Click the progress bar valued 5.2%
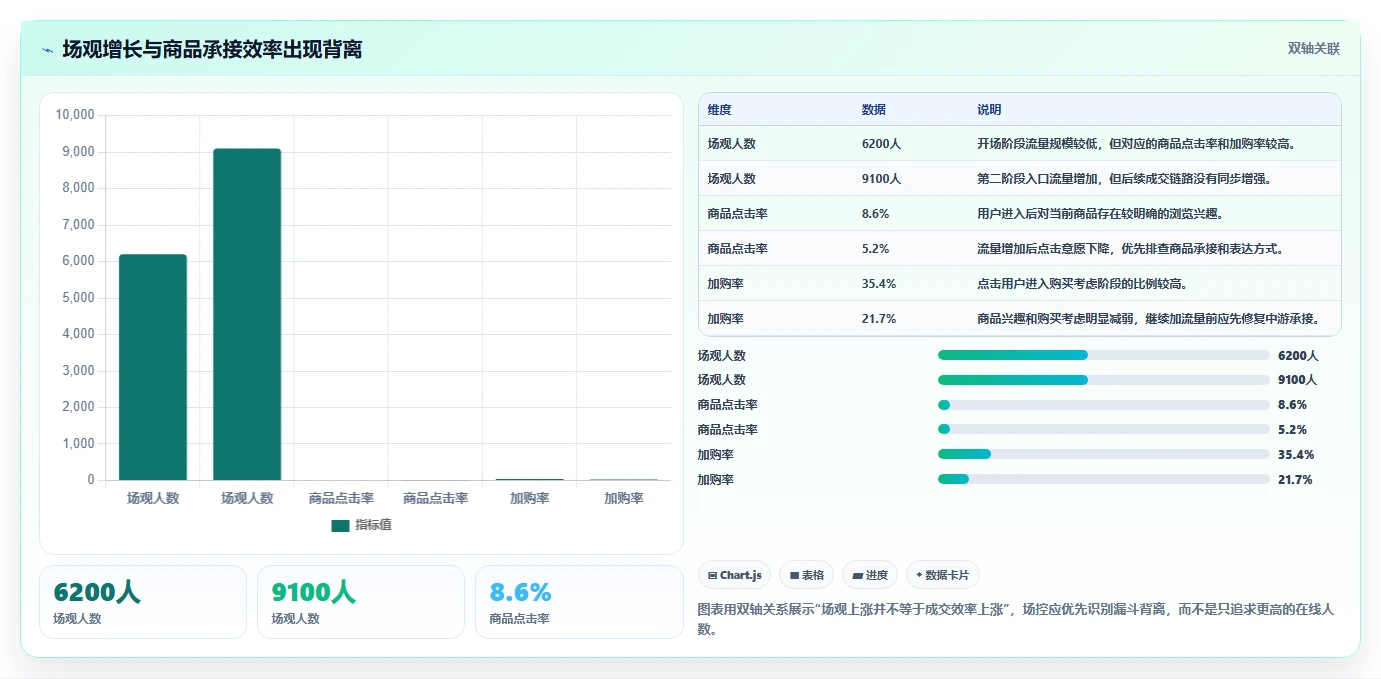1381x679 pixels. 1104,430
